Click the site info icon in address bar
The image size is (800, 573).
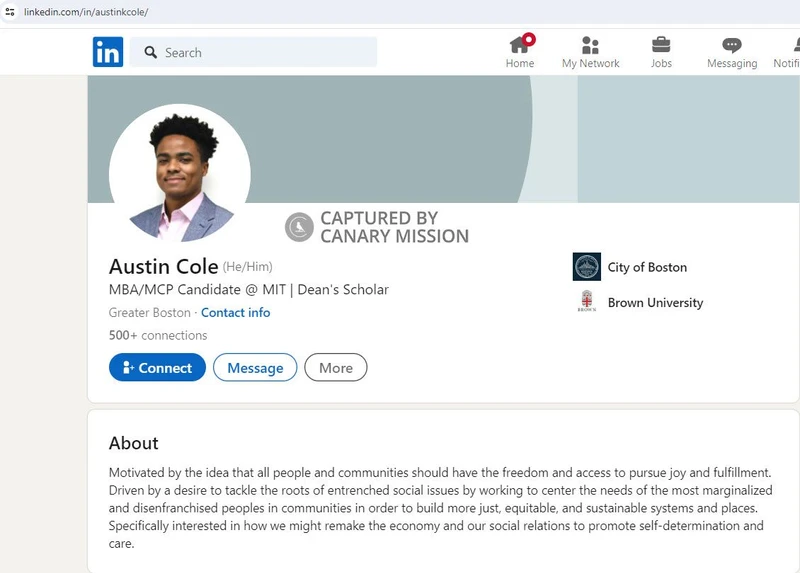tap(10, 12)
